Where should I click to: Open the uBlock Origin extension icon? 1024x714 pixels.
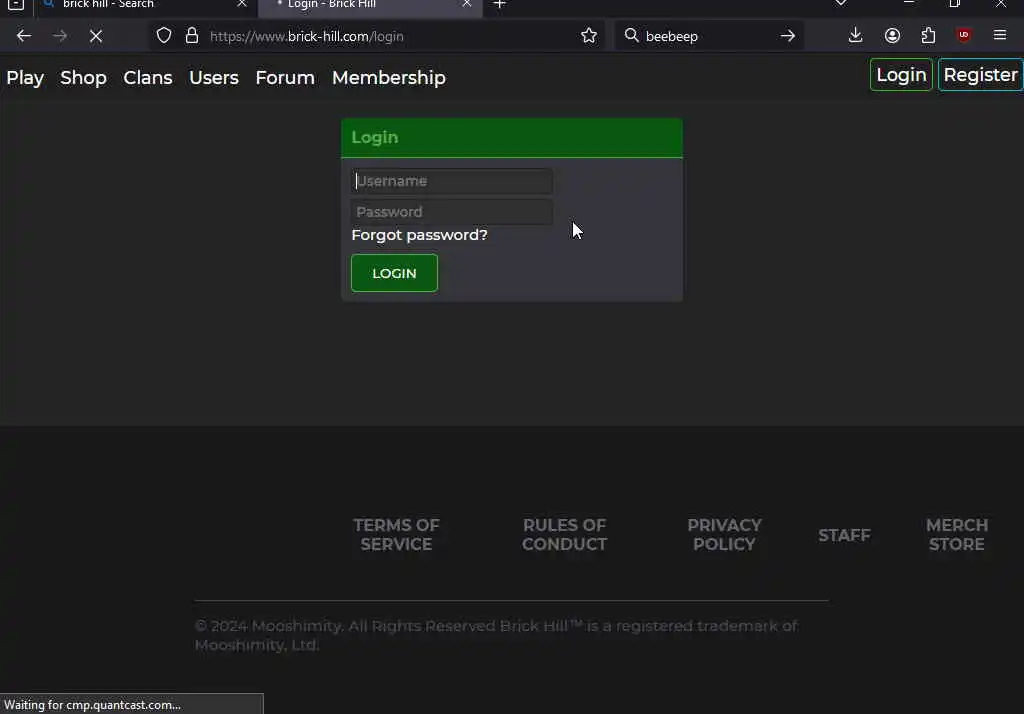[964, 35]
